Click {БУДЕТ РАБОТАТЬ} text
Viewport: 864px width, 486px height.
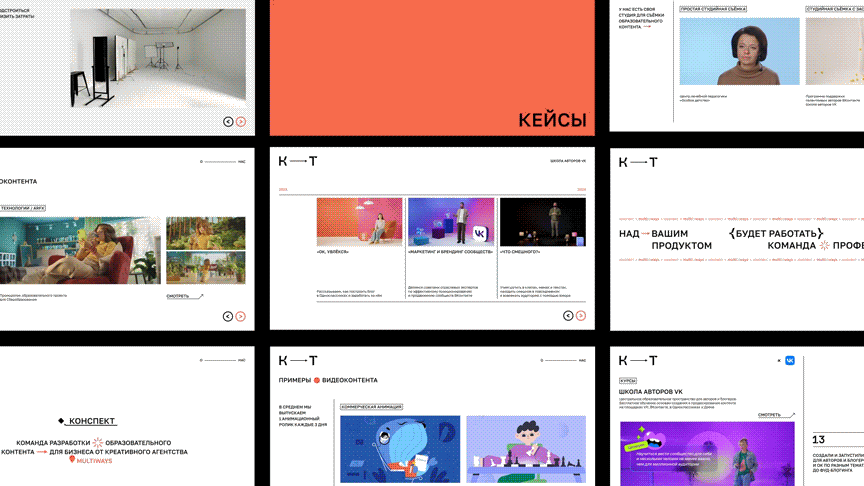776,234
